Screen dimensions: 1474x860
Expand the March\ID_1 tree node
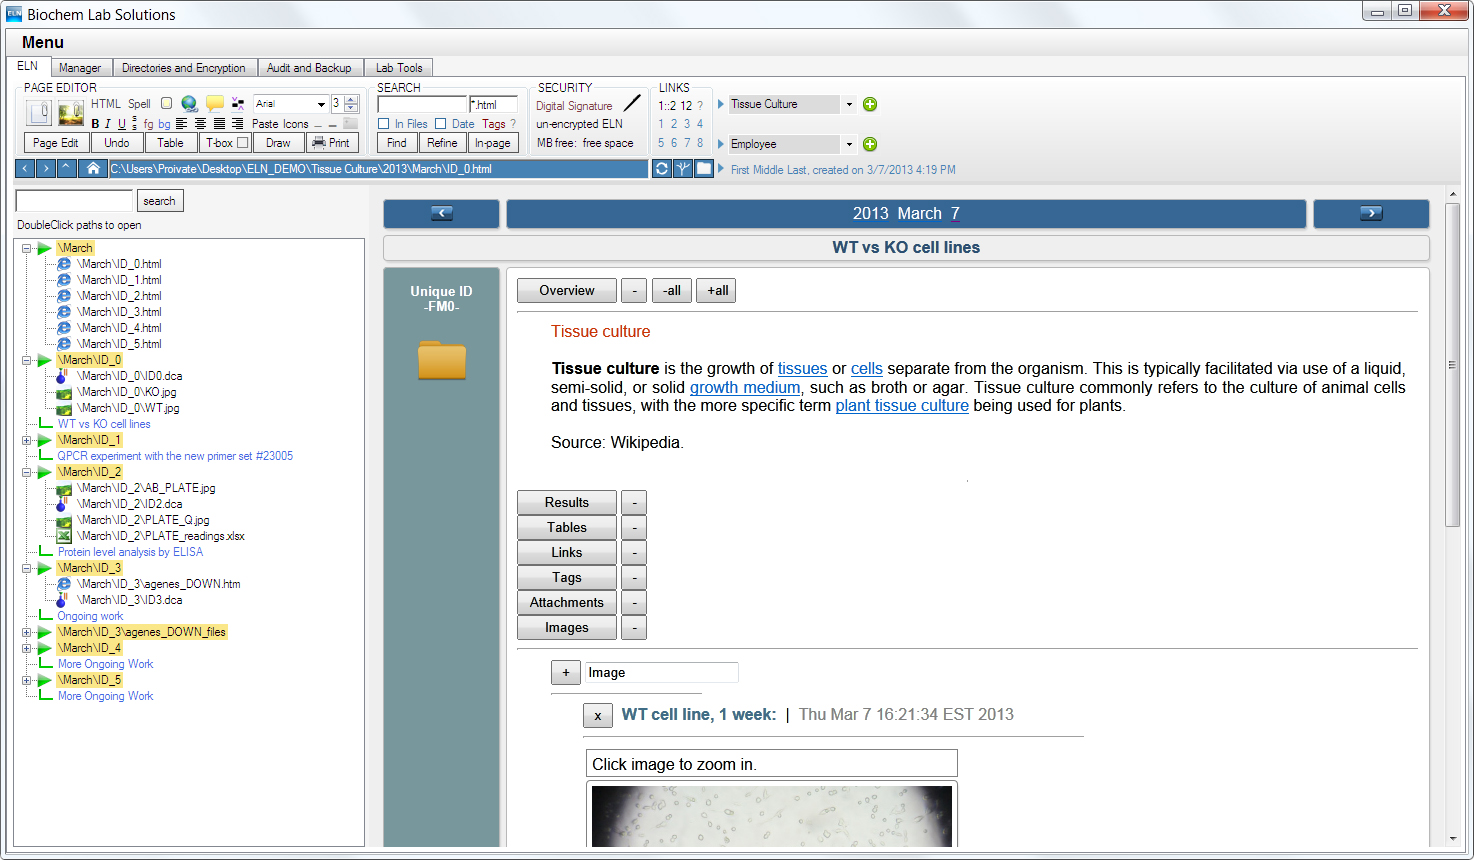27,440
